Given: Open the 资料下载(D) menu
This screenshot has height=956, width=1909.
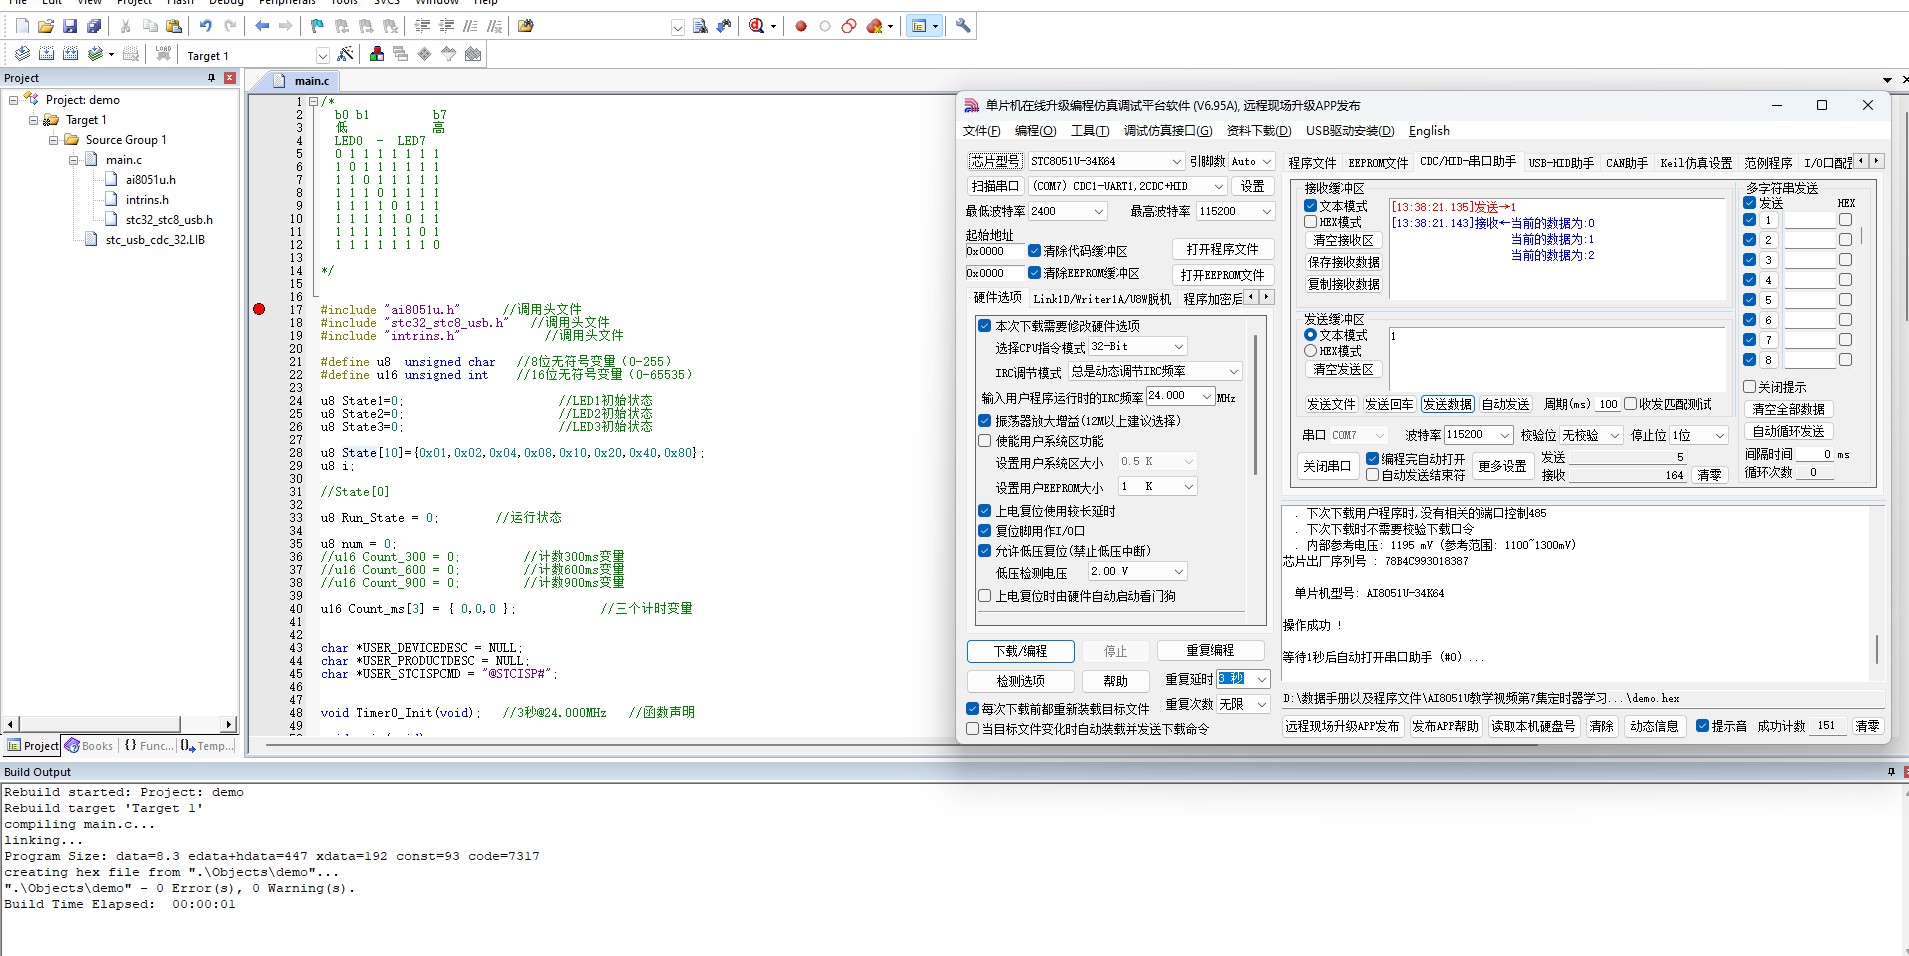Looking at the screenshot, I should [x=1258, y=131].
